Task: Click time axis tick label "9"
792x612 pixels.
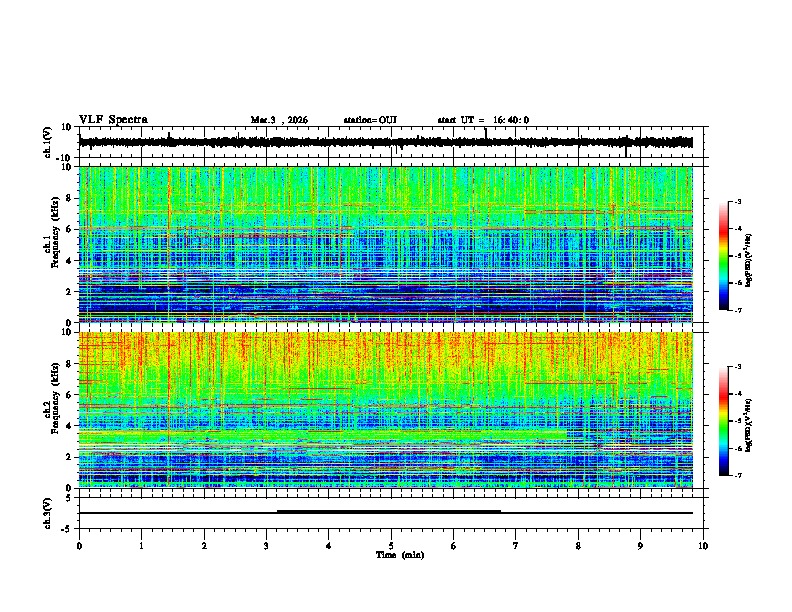Action: point(640,546)
